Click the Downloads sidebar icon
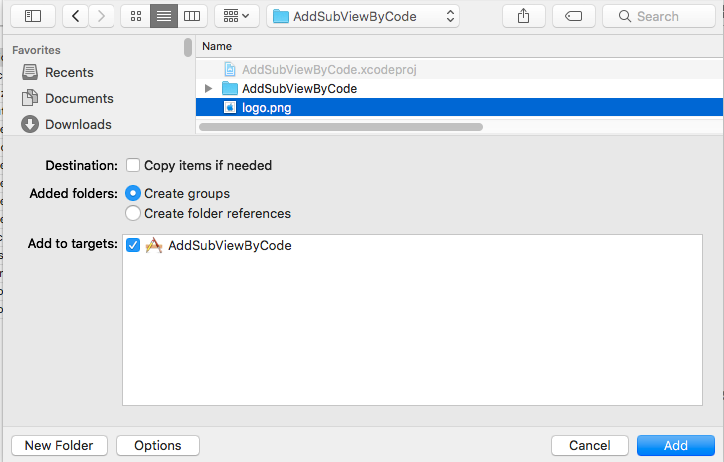Image resolution: width=724 pixels, height=462 pixels. coord(30,124)
